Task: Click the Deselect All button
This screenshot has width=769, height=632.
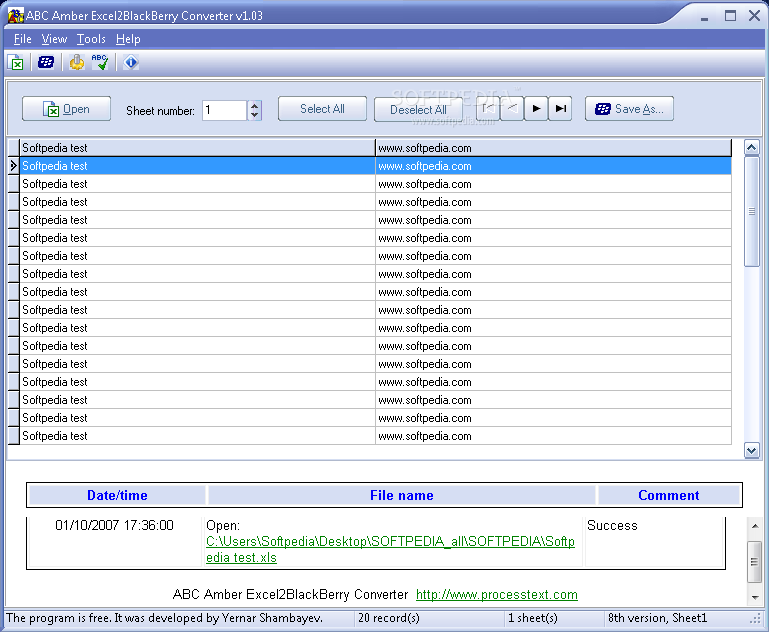Action: (x=418, y=109)
